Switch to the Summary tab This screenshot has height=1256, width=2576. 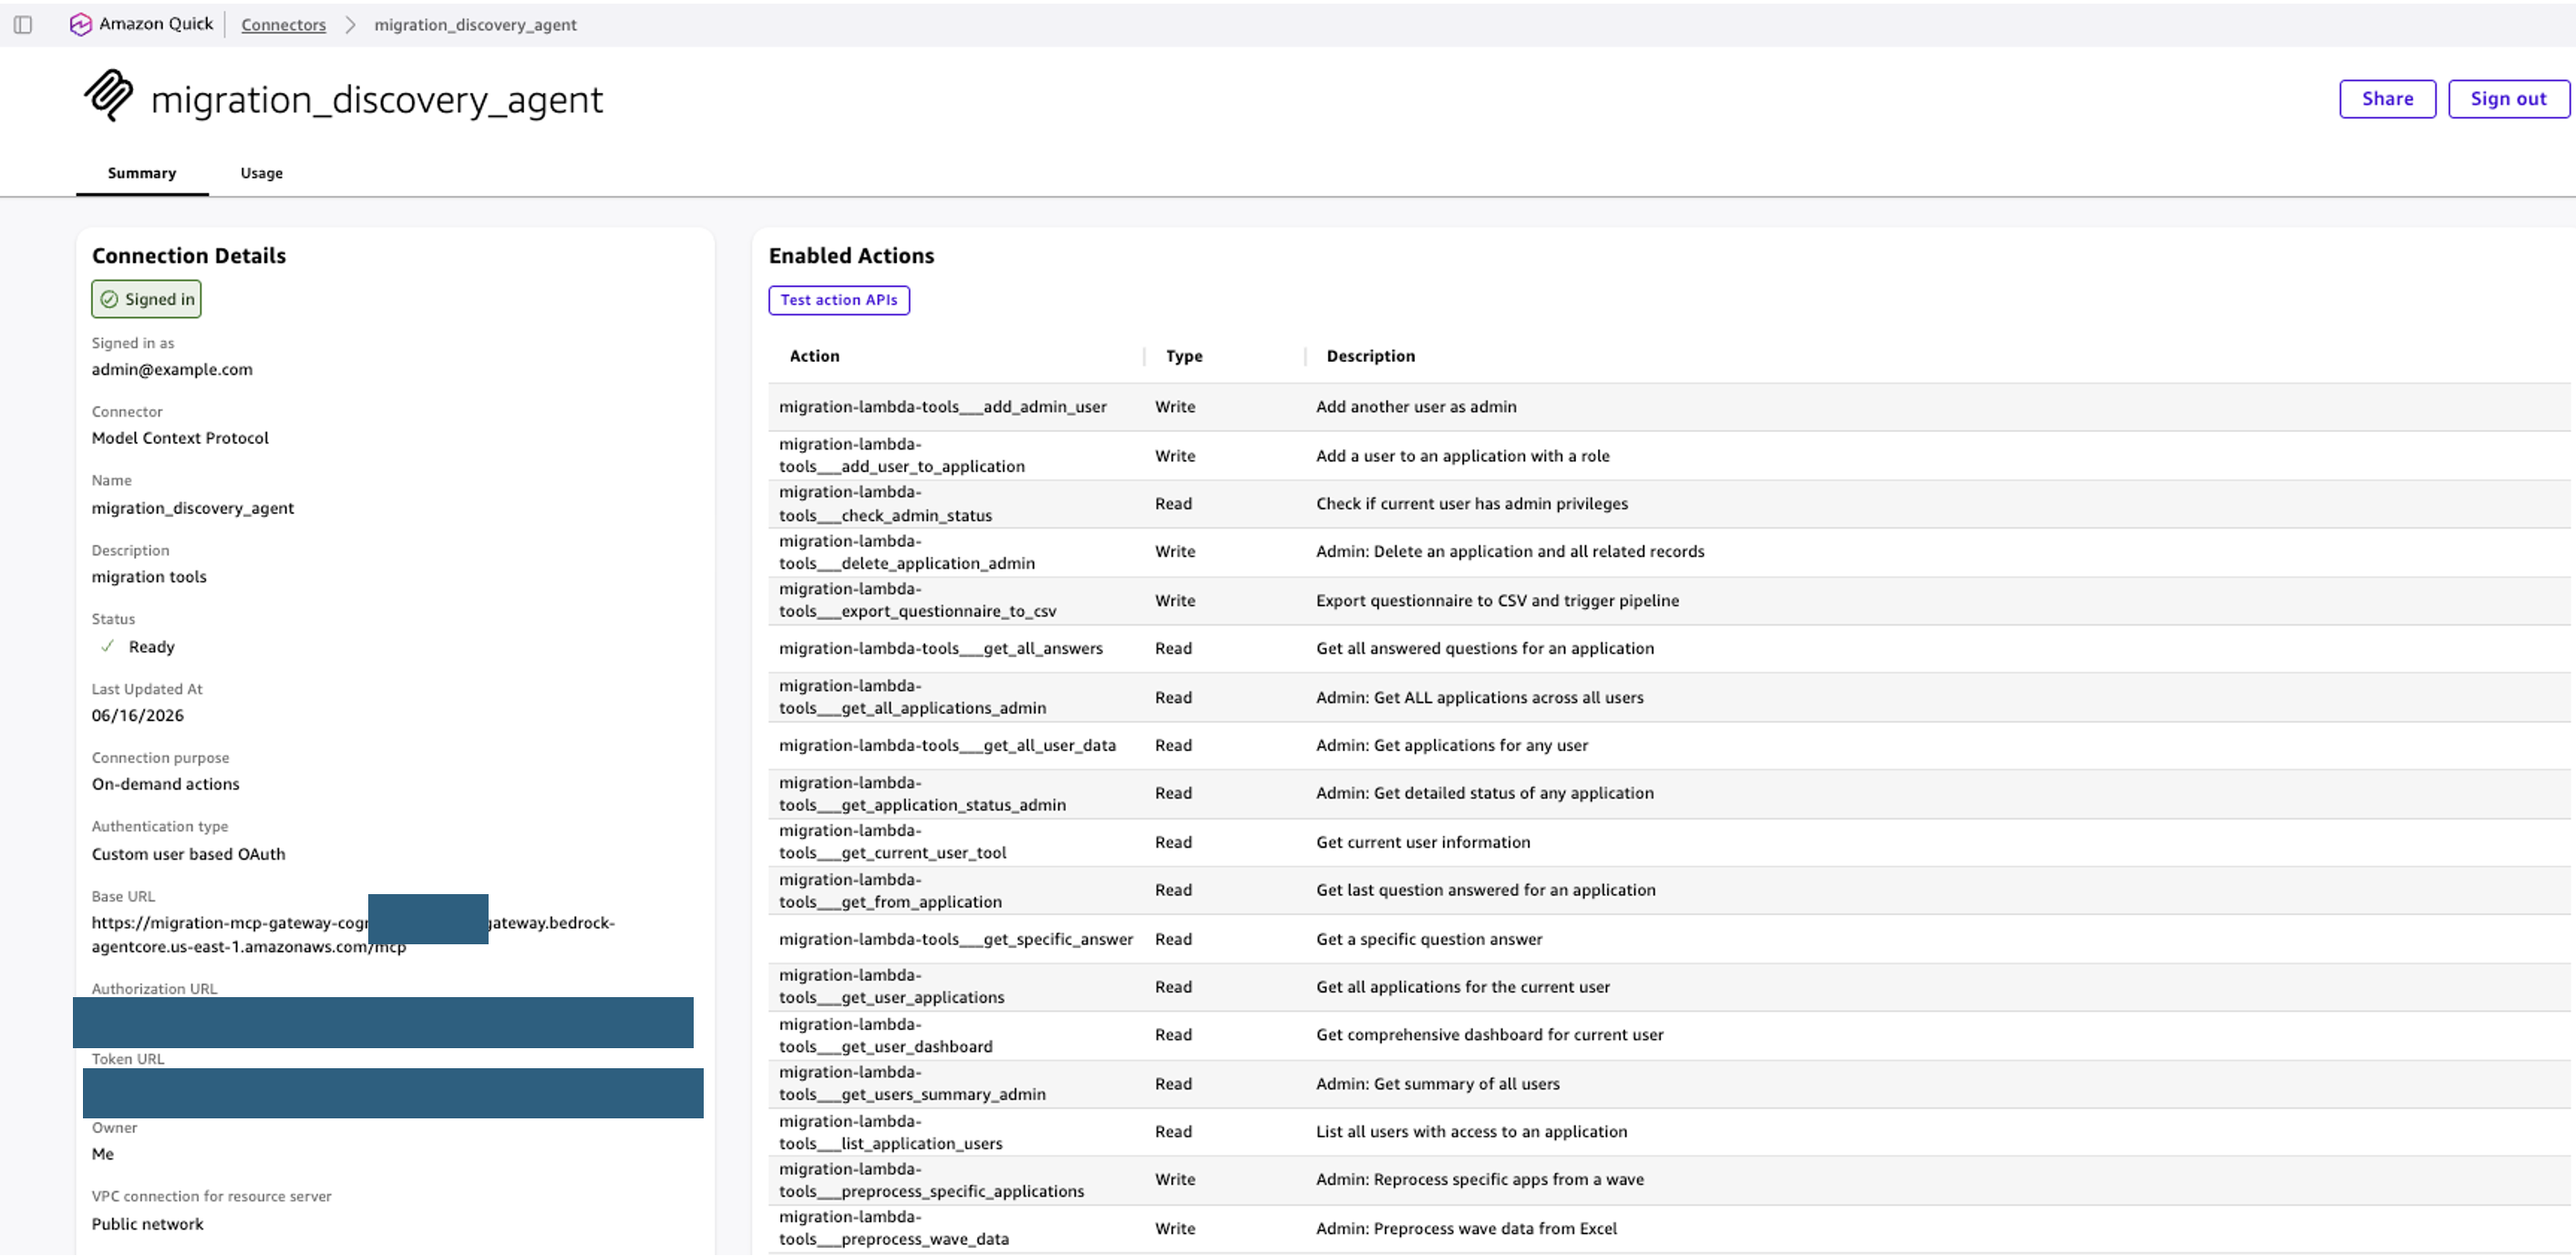142,173
